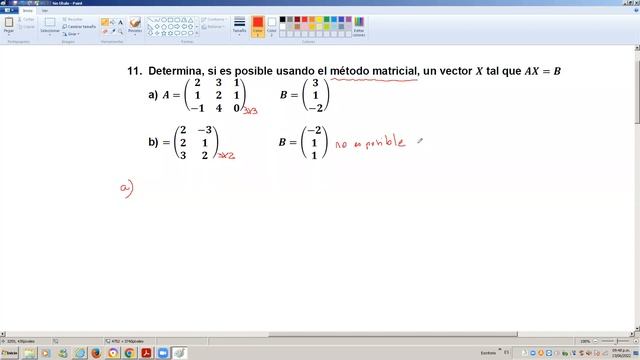Pick the pink color swatch
The height and width of the screenshot is (360, 640).
[304, 27]
